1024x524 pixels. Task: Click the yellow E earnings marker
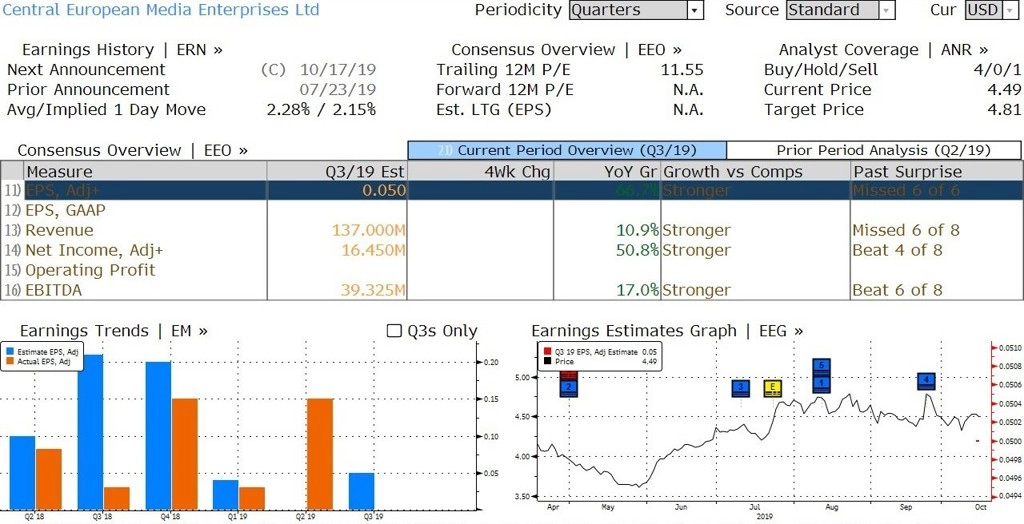point(773,388)
